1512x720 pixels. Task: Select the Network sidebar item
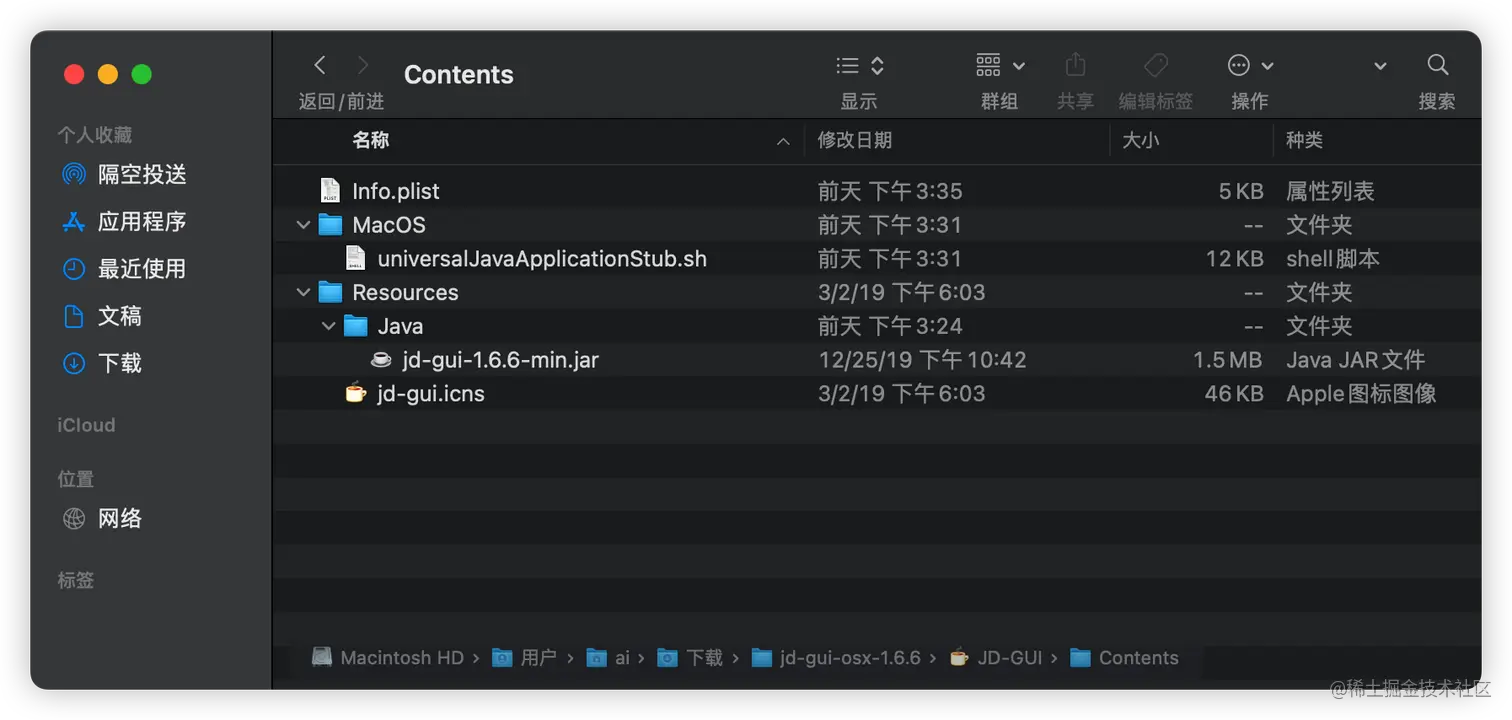tap(119, 519)
